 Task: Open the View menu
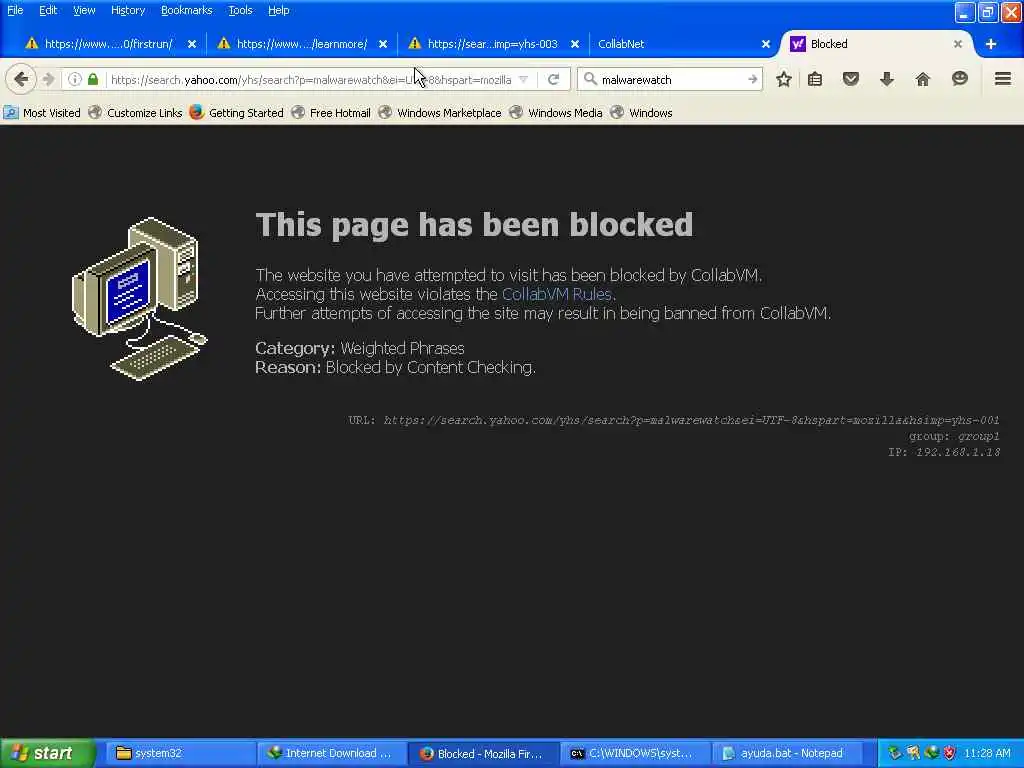pyautogui.click(x=84, y=10)
